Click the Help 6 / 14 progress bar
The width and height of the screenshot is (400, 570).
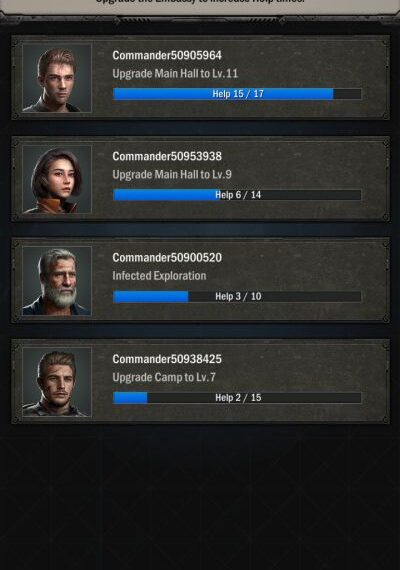[237, 195]
